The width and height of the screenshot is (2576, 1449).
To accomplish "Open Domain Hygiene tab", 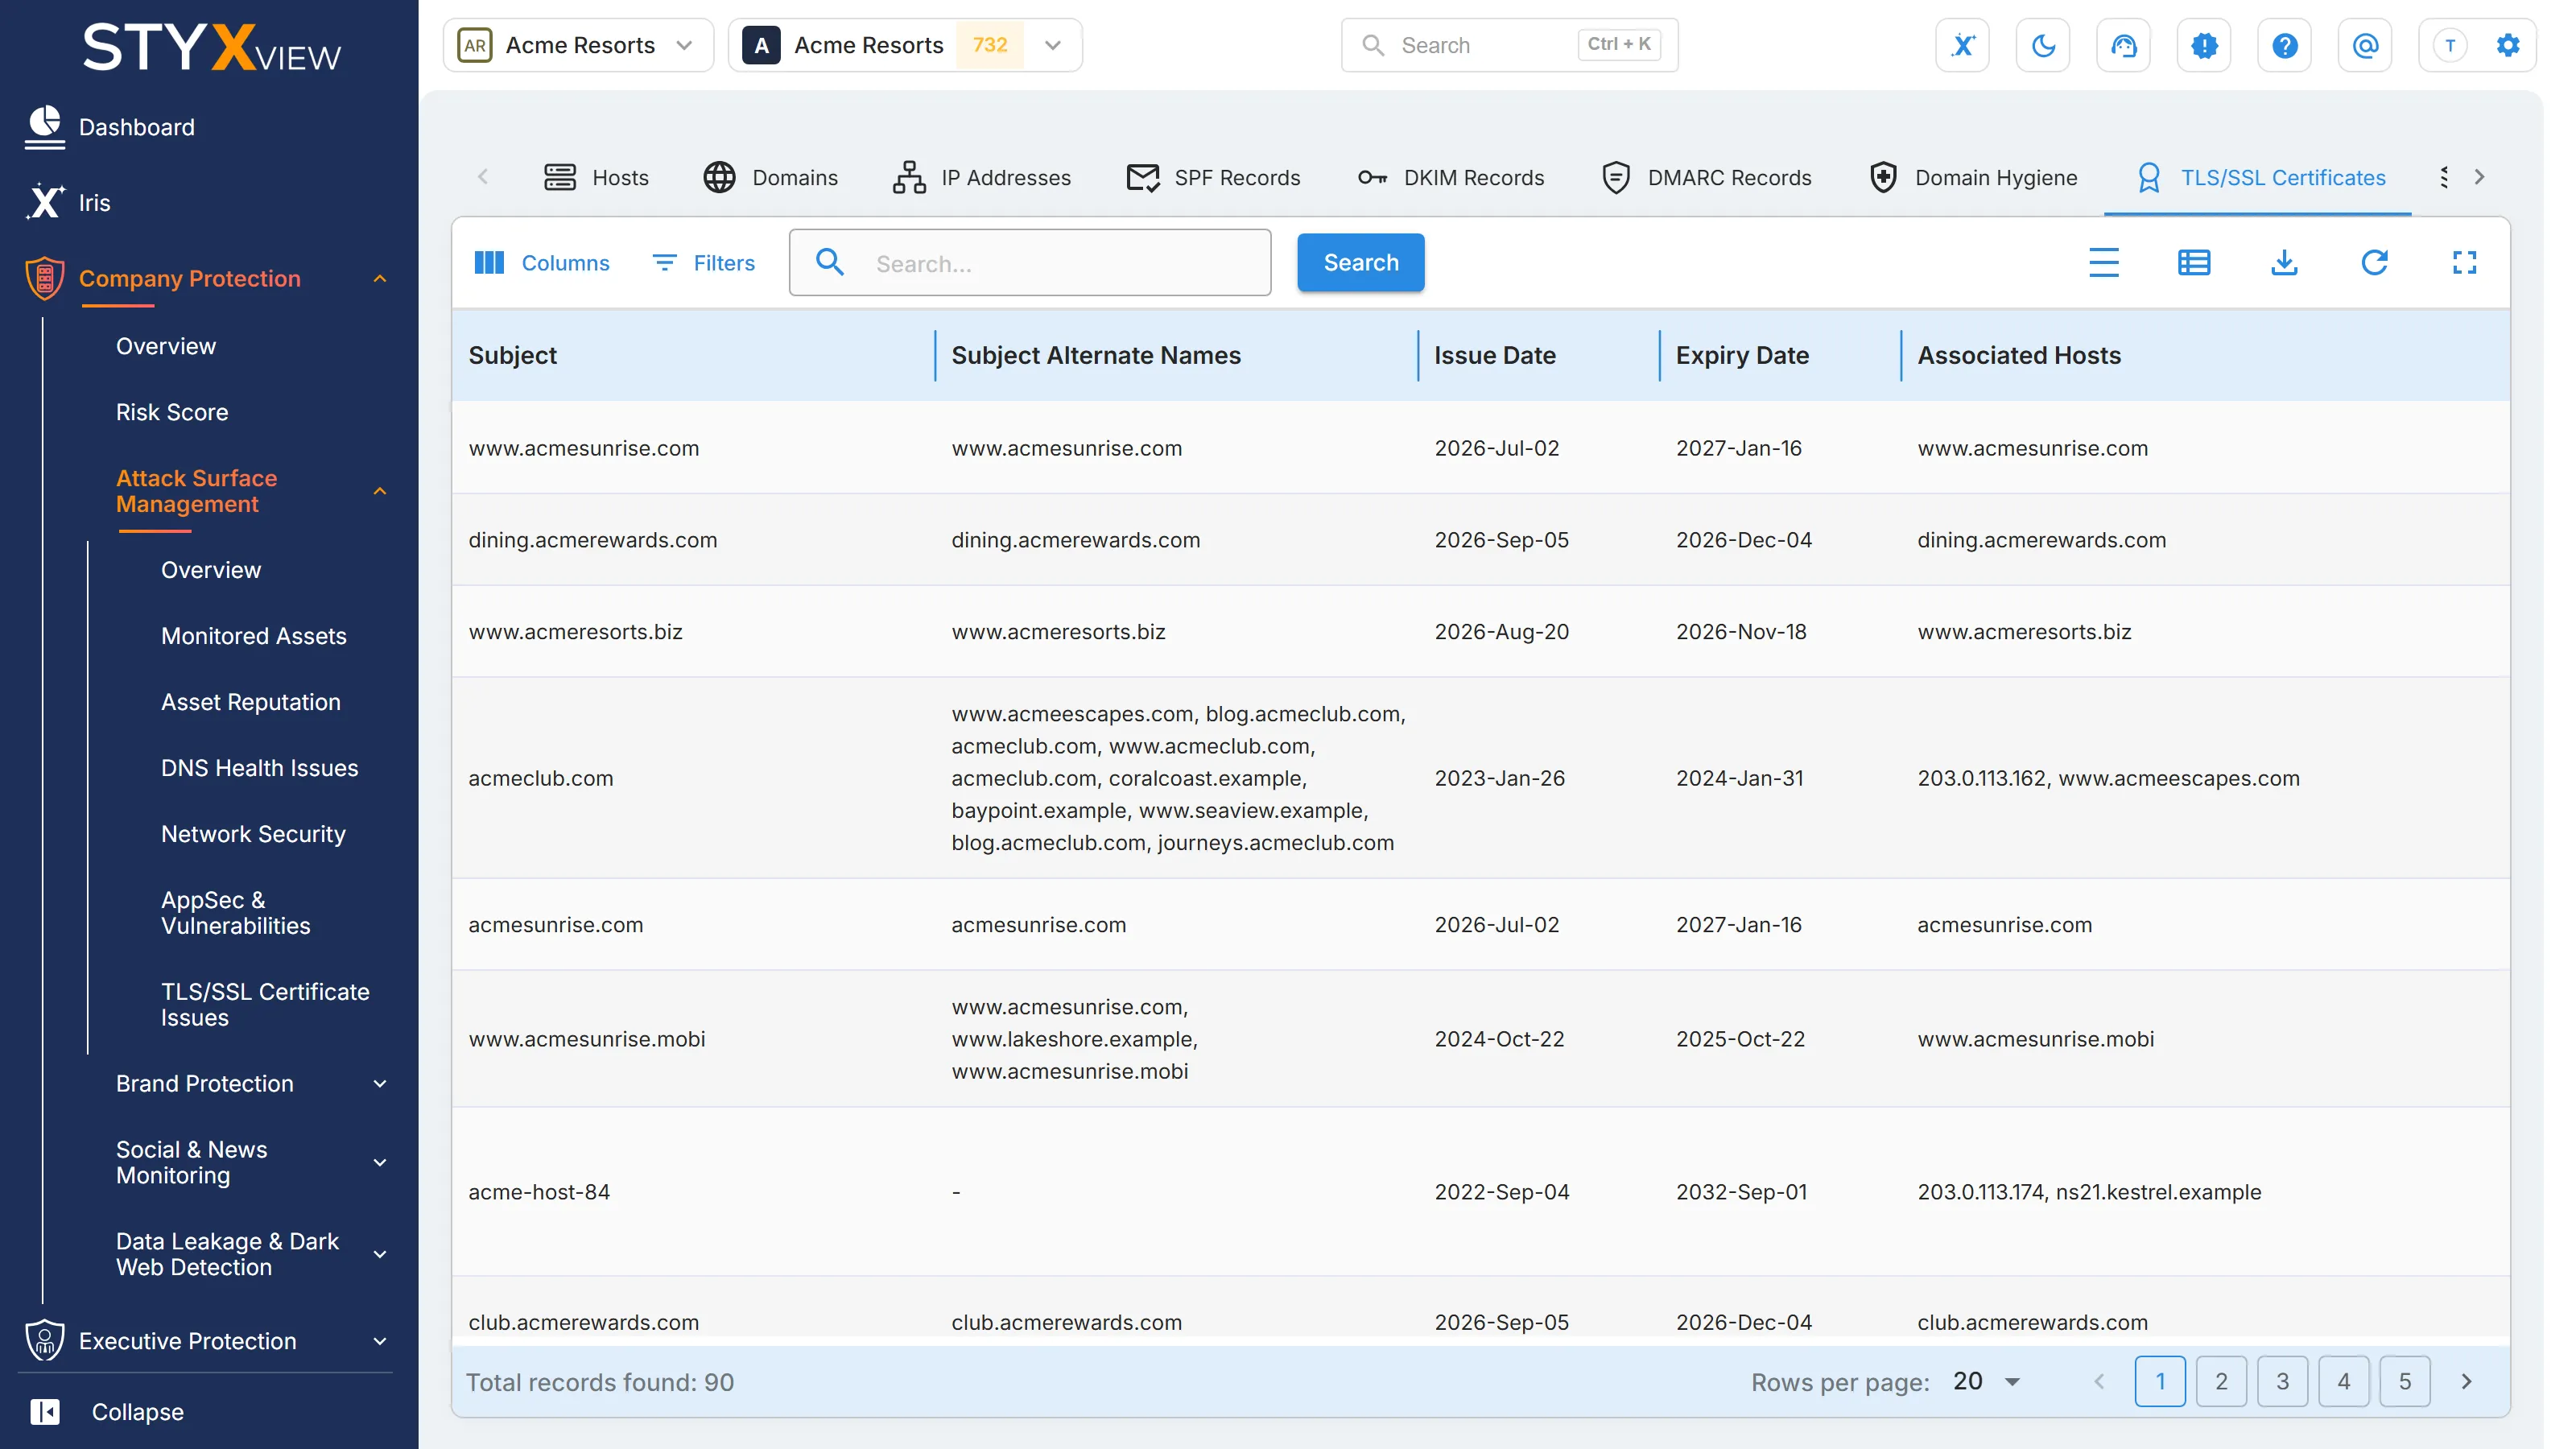I will tap(1973, 177).
